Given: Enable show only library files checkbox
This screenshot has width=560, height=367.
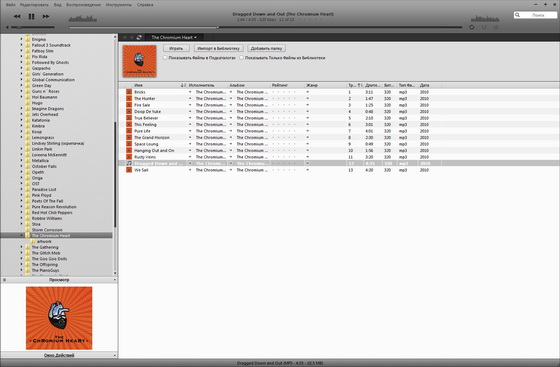Looking at the screenshot, I should (241, 57).
